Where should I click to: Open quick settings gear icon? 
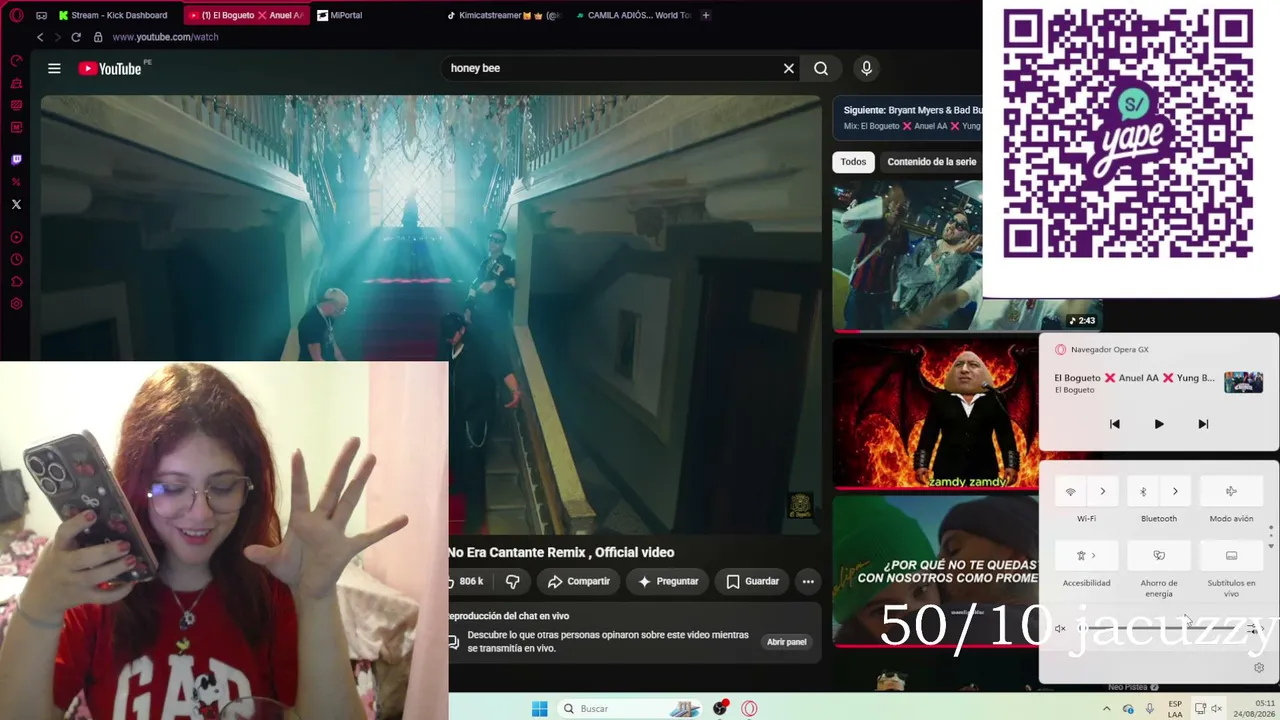point(1259,667)
